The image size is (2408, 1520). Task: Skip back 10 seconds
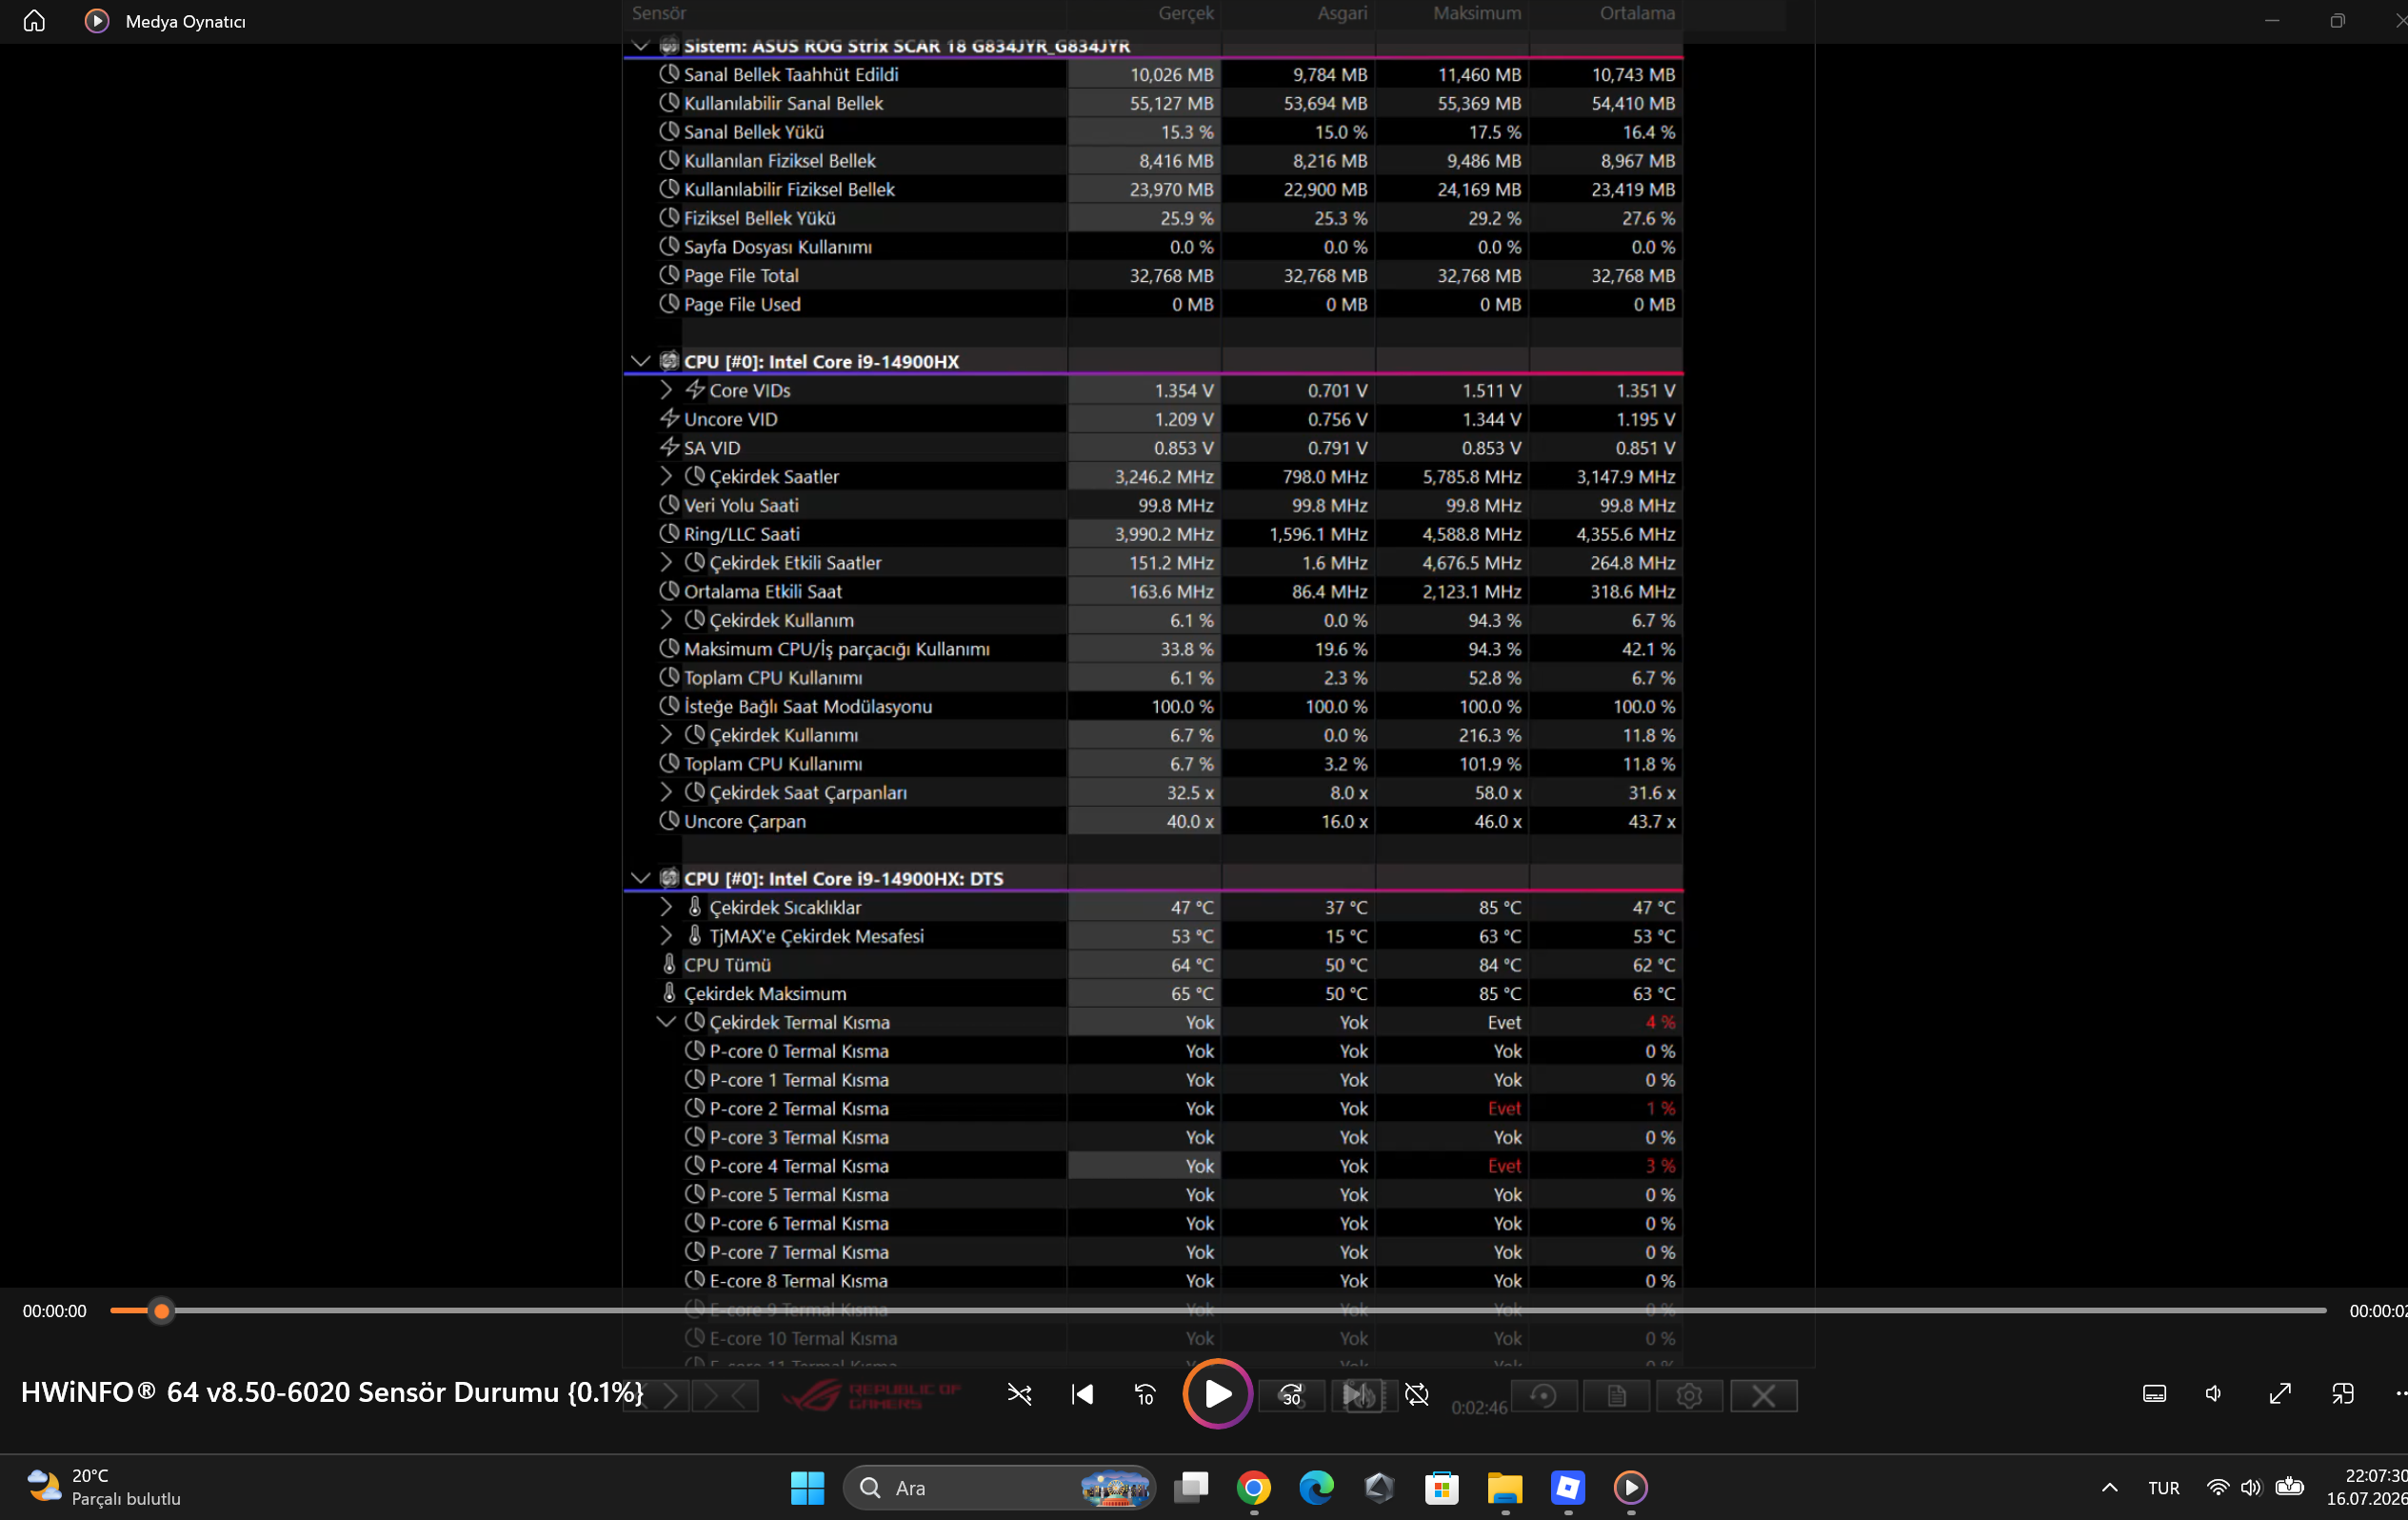tap(1145, 1394)
